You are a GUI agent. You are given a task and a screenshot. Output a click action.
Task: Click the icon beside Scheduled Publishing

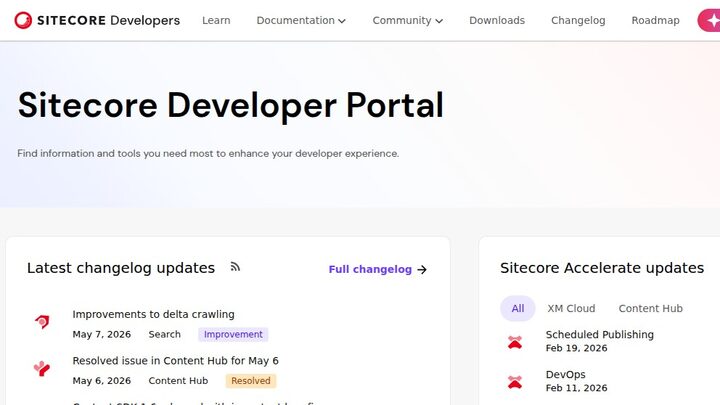515,342
